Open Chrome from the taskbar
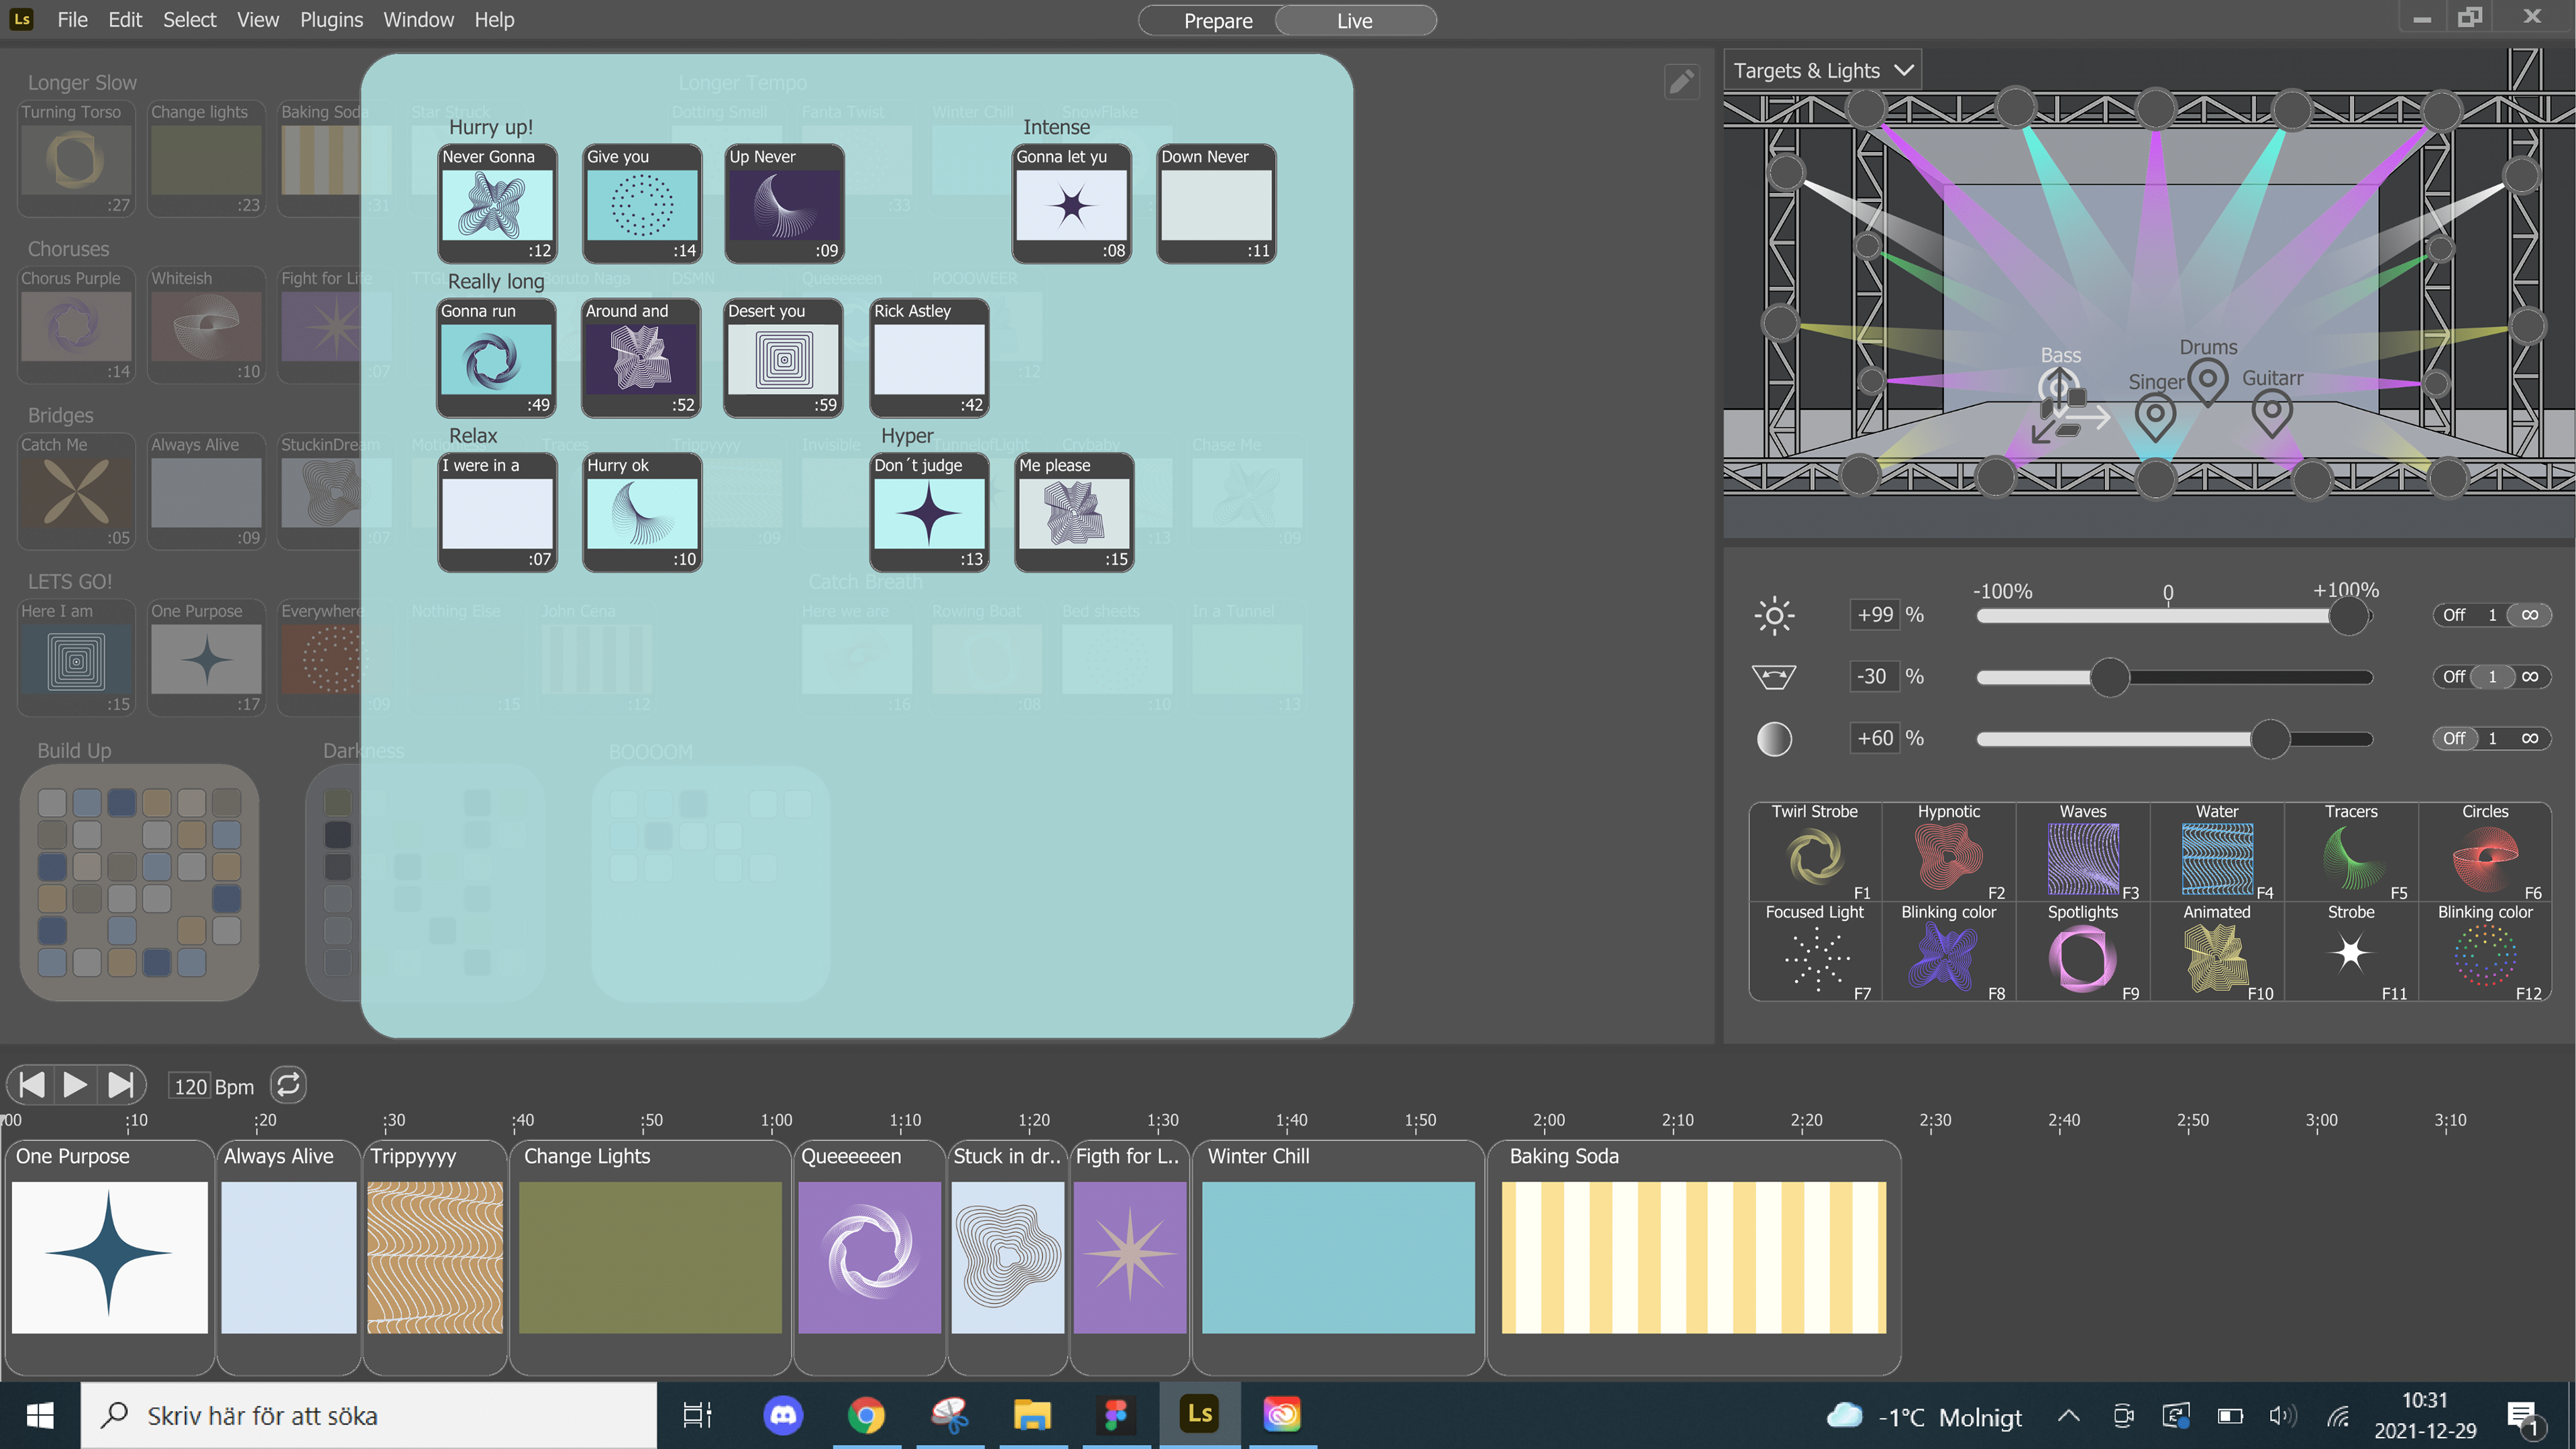Image resolution: width=2576 pixels, height=1449 pixels. point(866,1415)
